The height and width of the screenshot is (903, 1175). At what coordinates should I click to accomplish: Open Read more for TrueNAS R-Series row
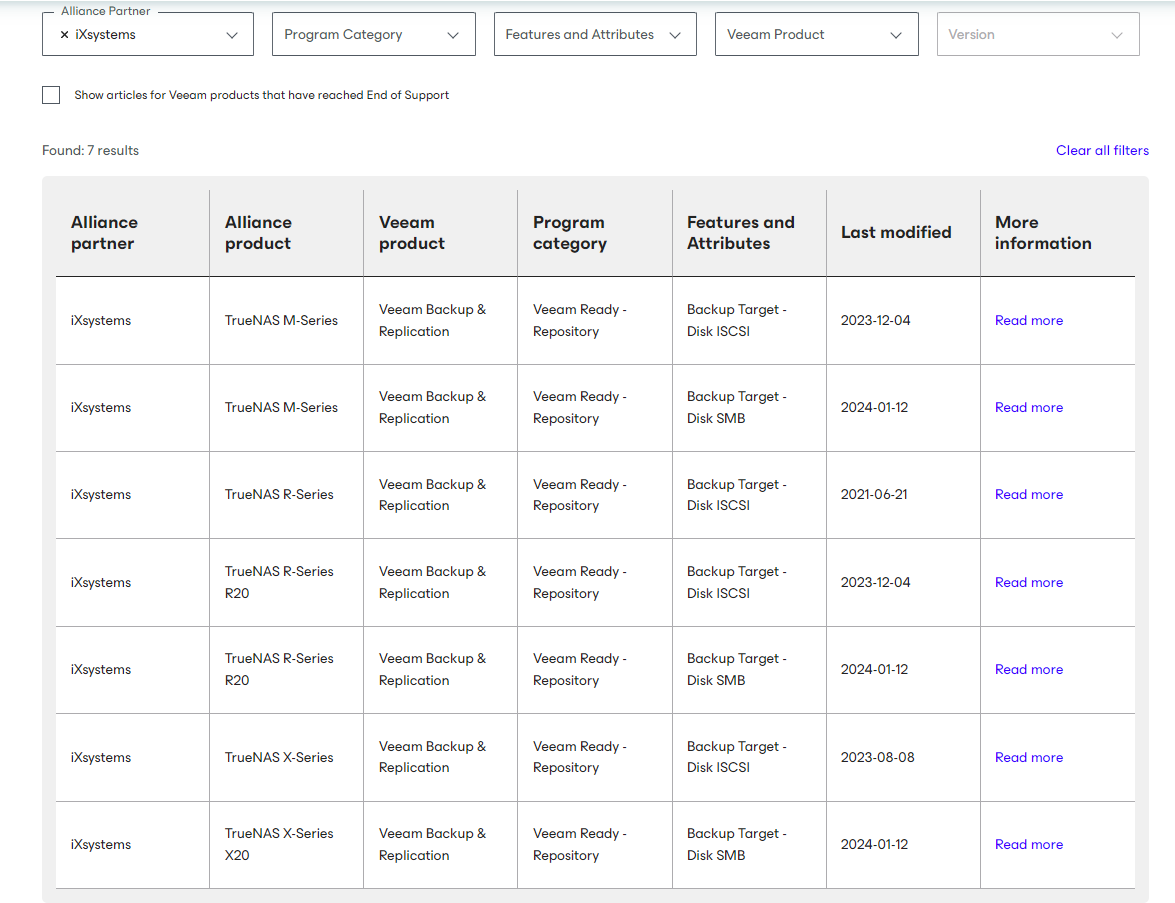tap(1028, 494)
